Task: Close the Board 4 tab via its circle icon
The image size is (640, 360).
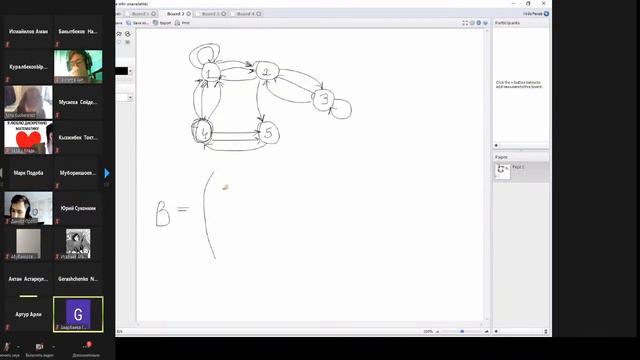Action: 259,14
